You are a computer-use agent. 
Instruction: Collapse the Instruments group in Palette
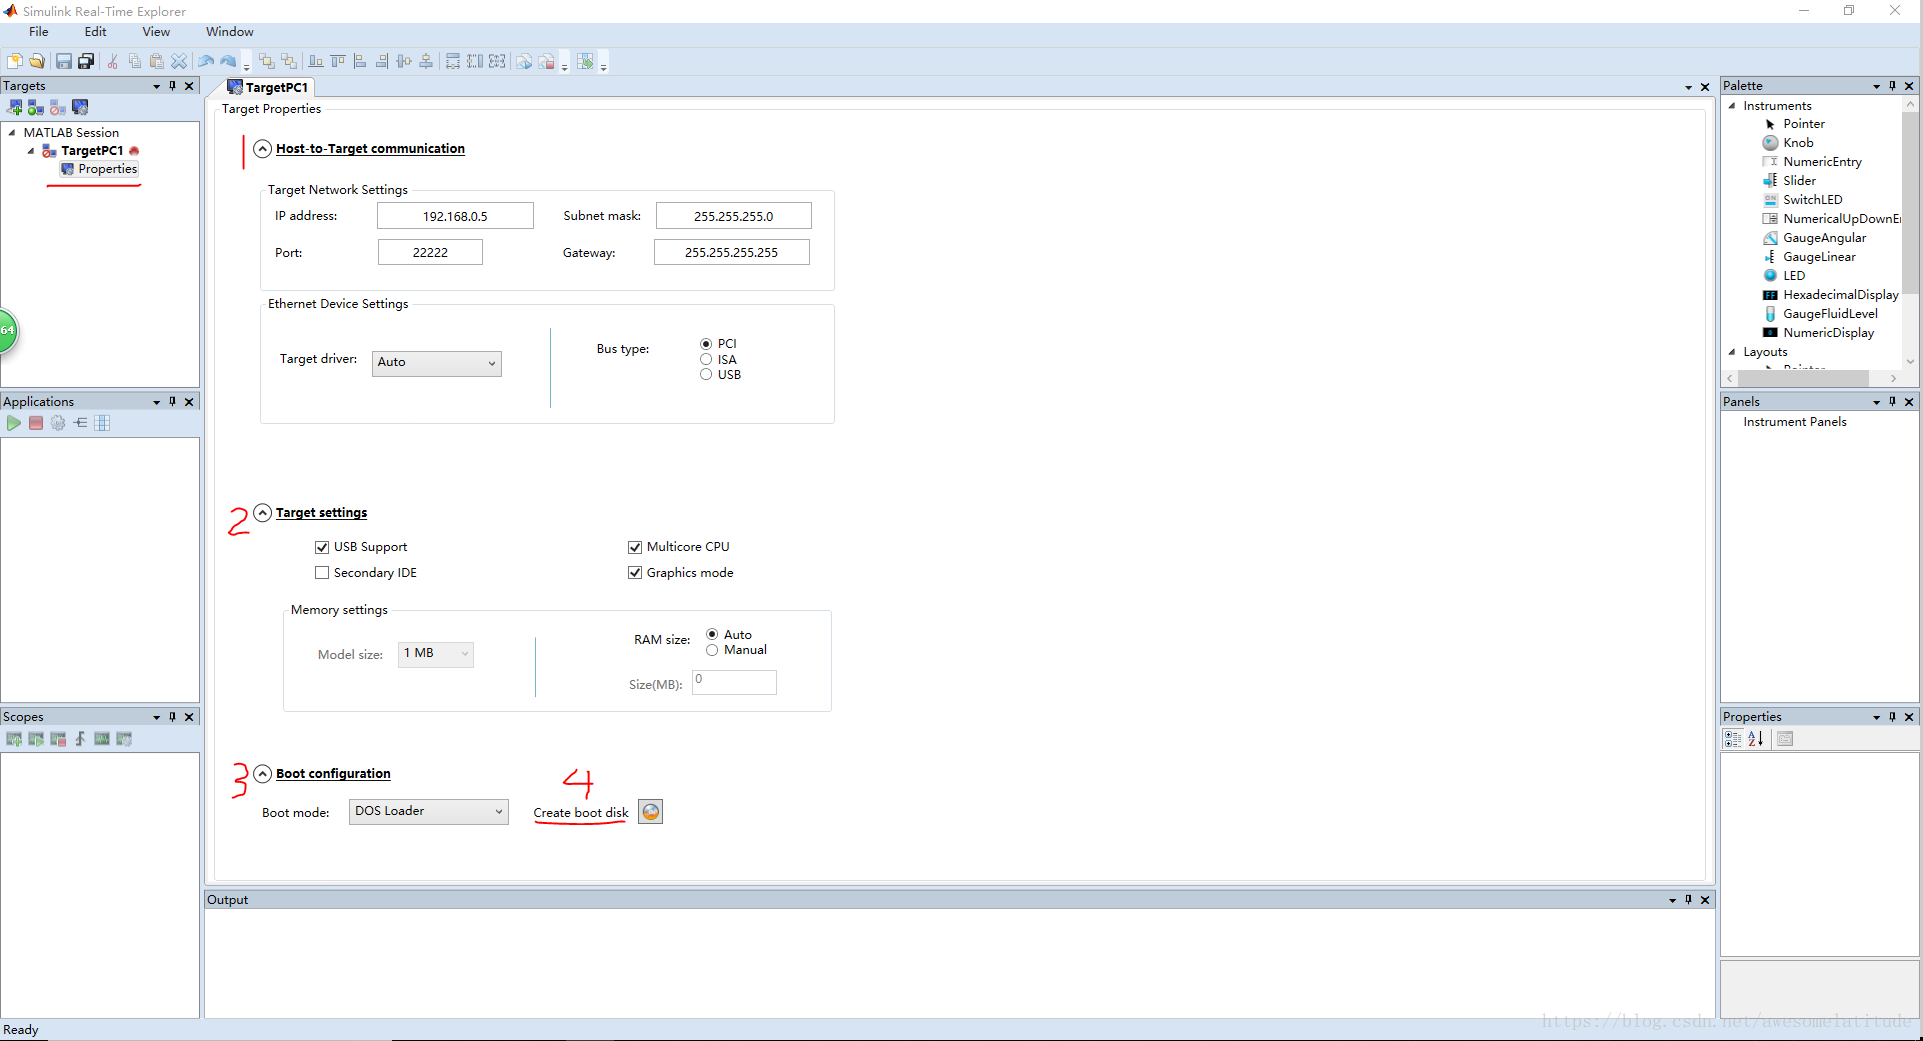pyautogui.click(x=1732, y=106)
